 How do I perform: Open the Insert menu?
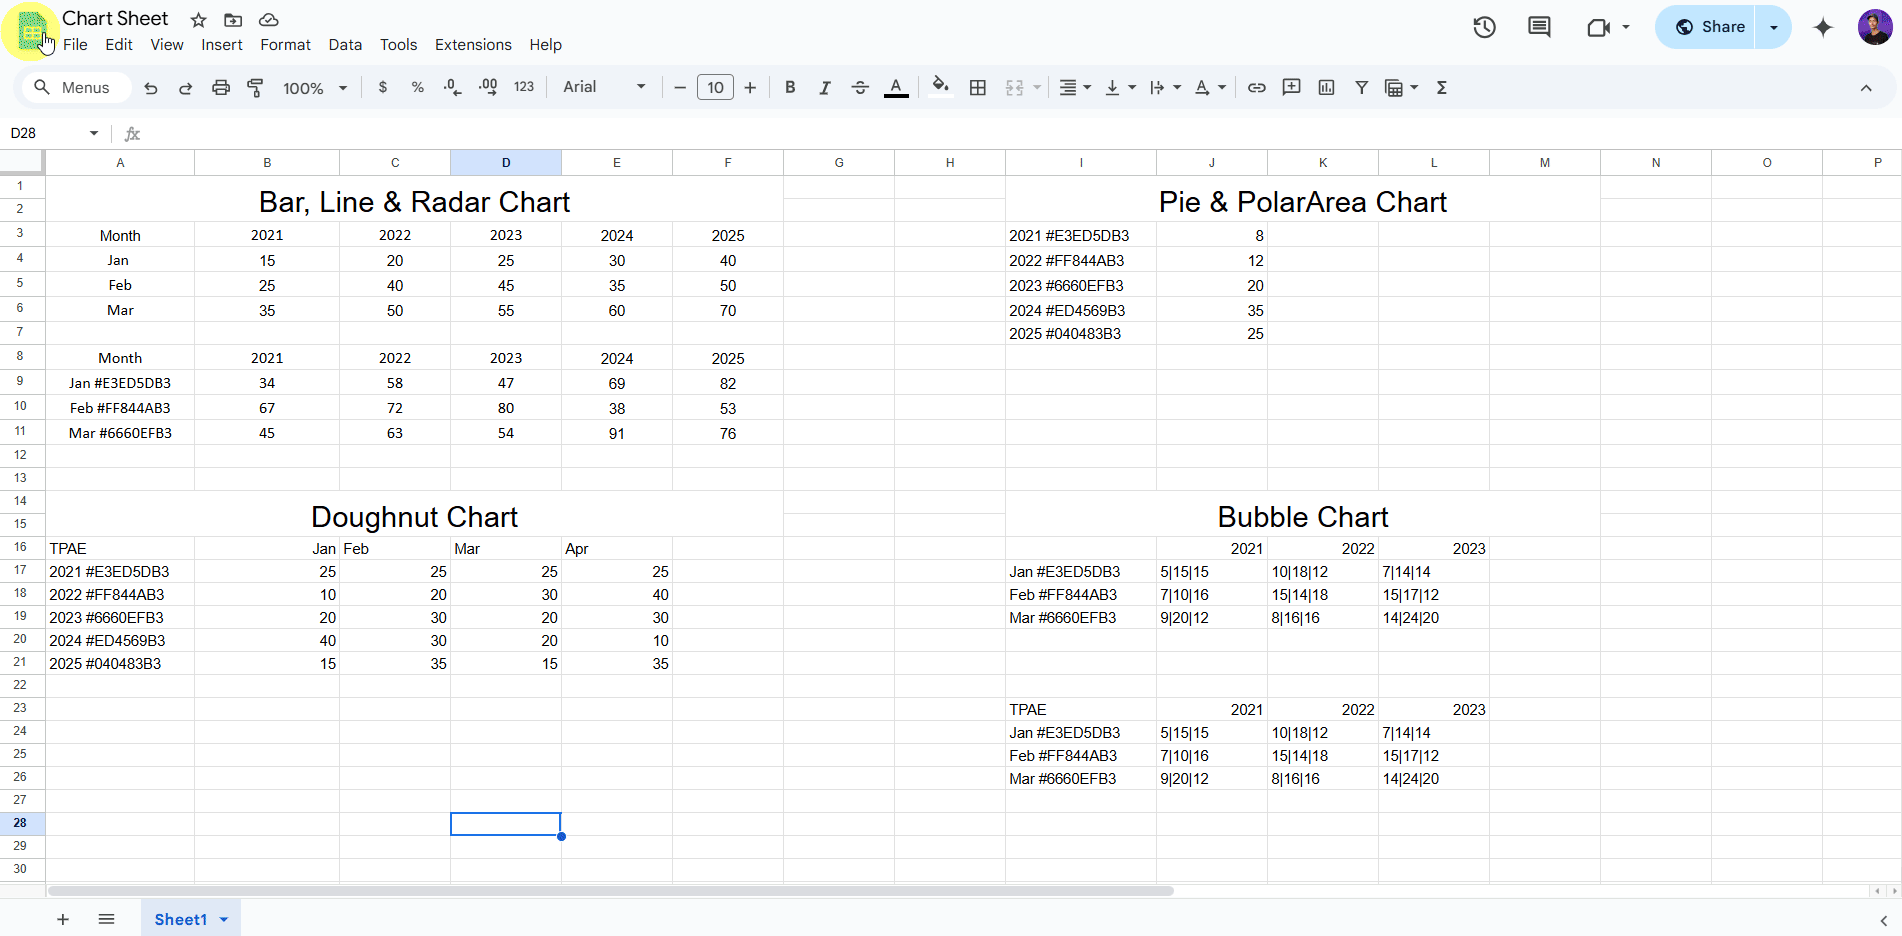tap(221, 45)
